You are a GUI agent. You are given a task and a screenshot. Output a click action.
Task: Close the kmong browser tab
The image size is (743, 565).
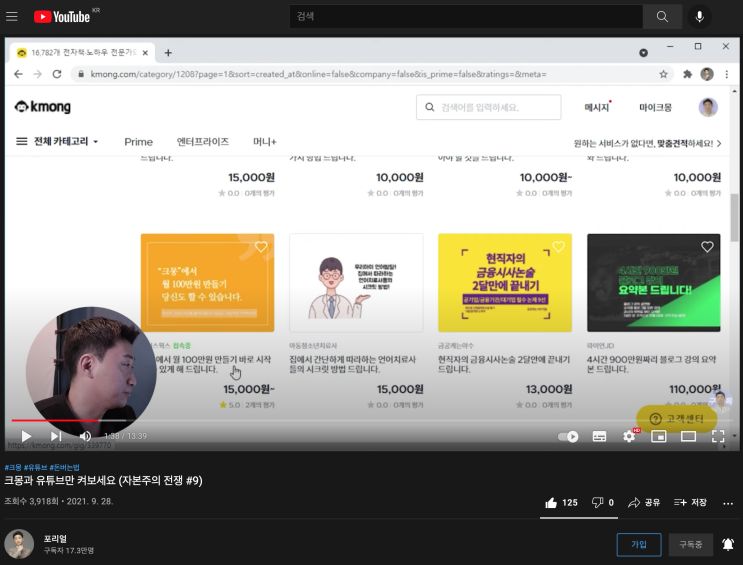pyautogui.click(x=145, y=53)
